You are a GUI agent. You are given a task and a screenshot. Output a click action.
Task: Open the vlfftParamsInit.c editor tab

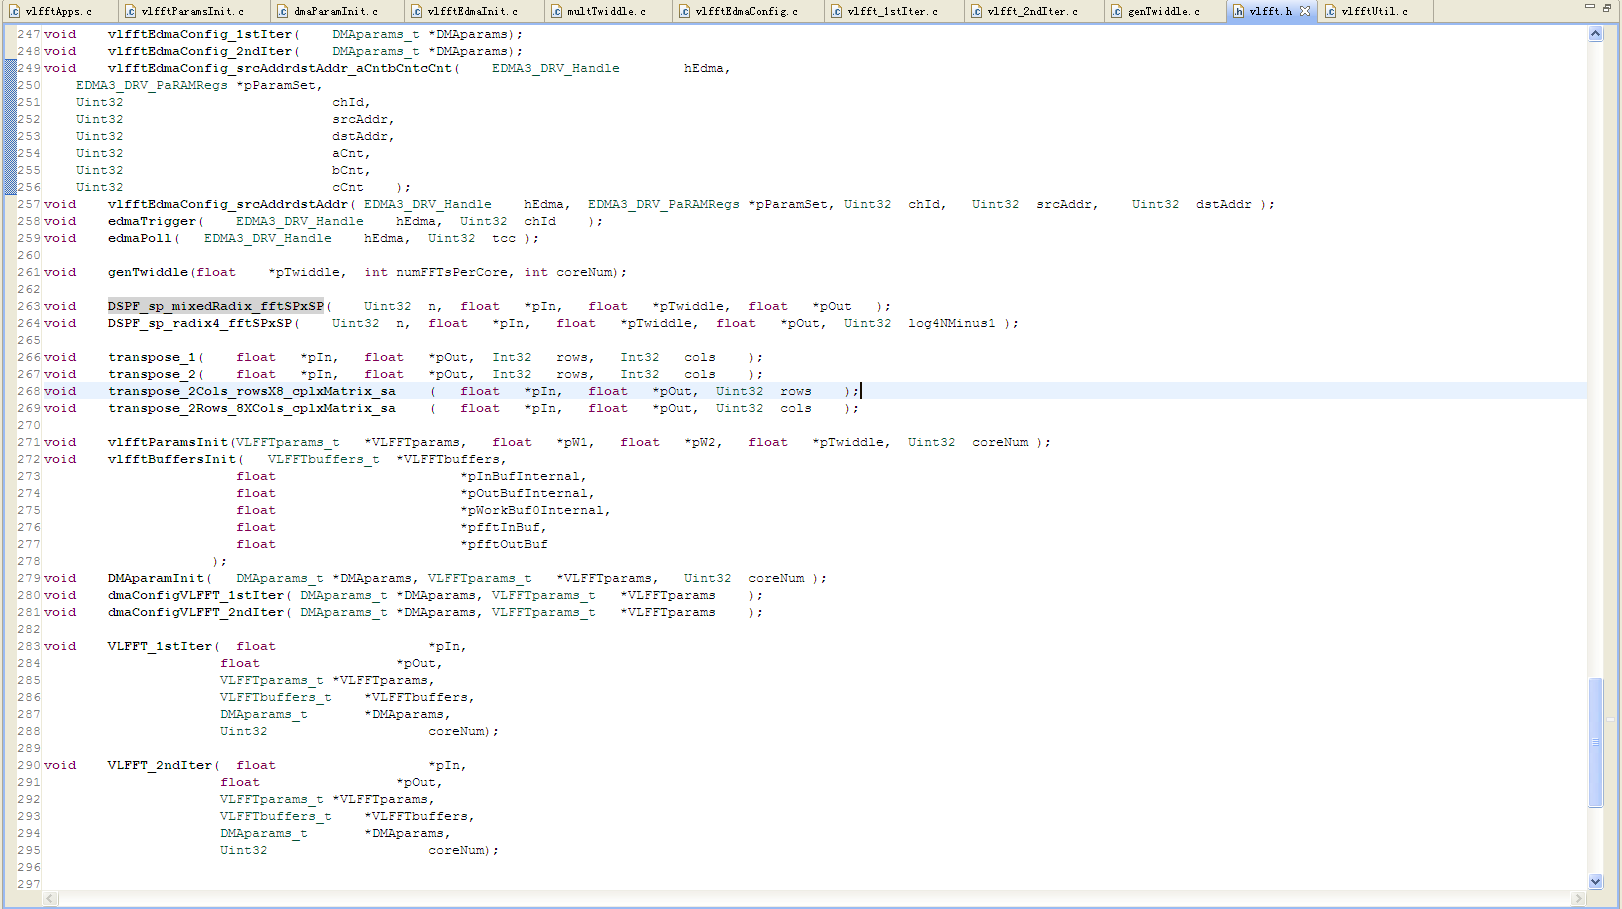(192, 11)
